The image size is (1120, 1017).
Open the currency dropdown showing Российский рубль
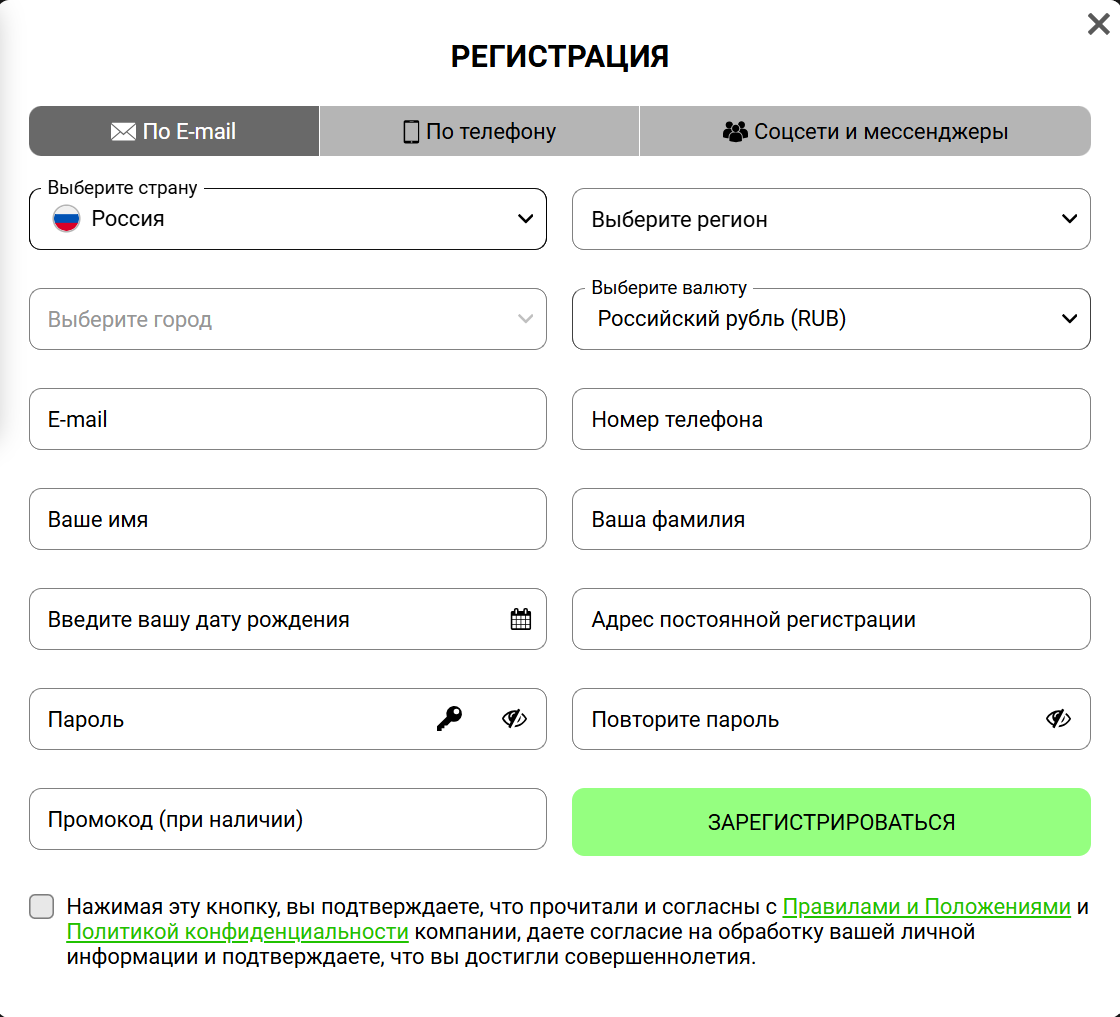830,320
